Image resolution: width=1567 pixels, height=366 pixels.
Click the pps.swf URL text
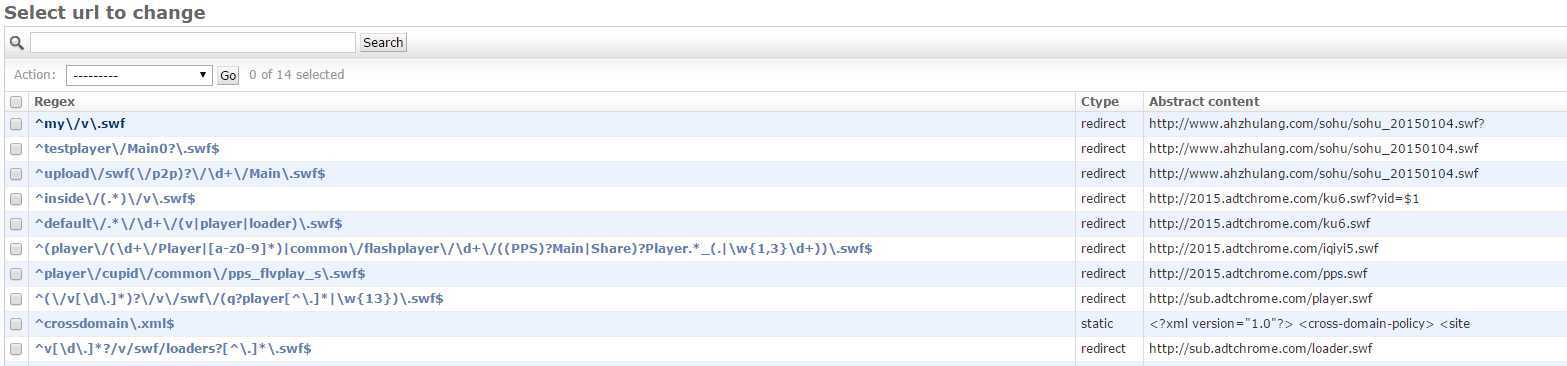click(x=1258, y=273)
